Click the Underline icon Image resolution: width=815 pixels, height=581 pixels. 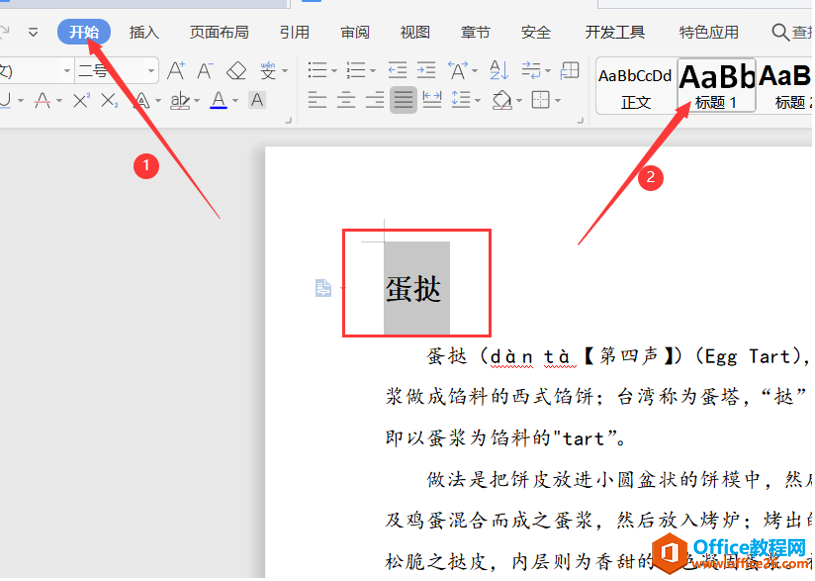pos(5,99)
